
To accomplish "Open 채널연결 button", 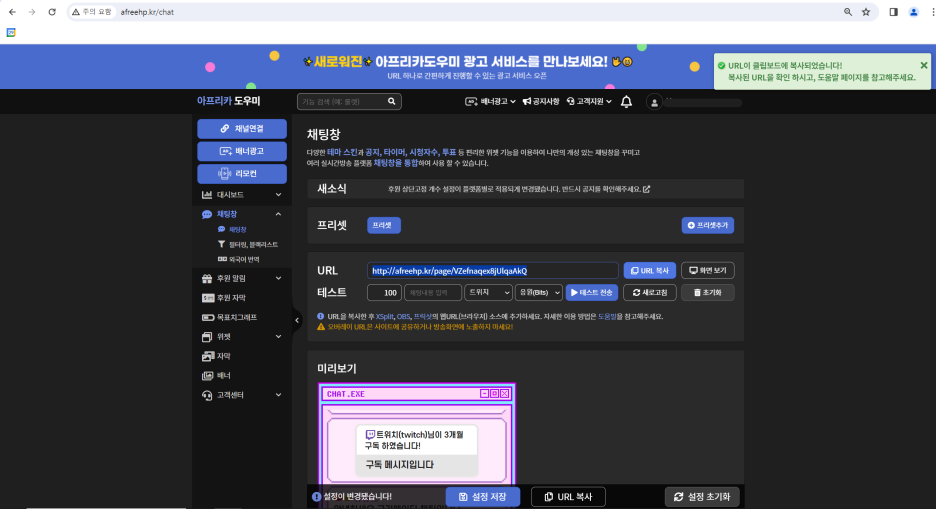I will 242,129.
